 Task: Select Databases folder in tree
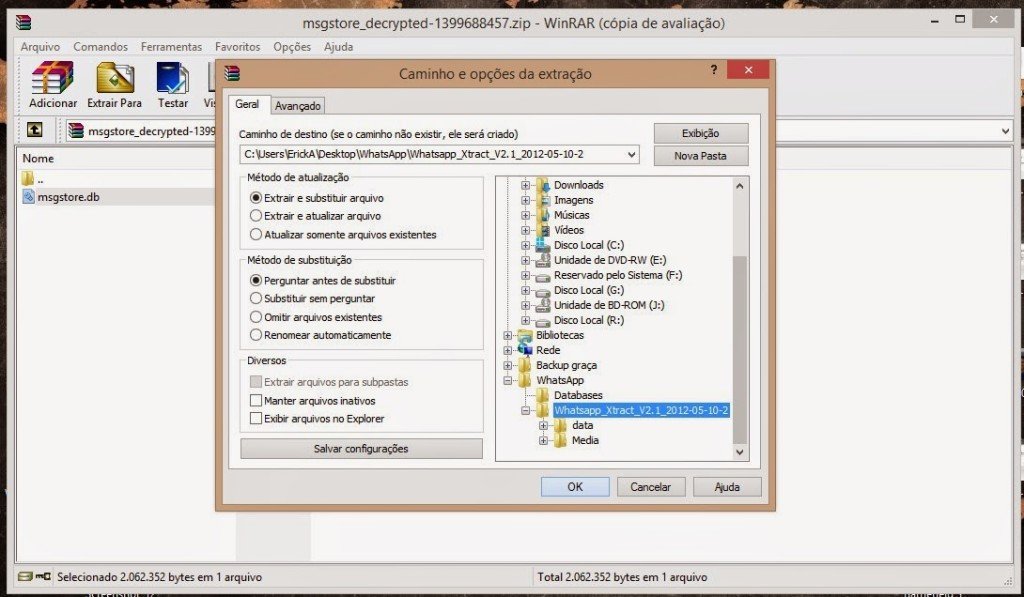point(578,395)
